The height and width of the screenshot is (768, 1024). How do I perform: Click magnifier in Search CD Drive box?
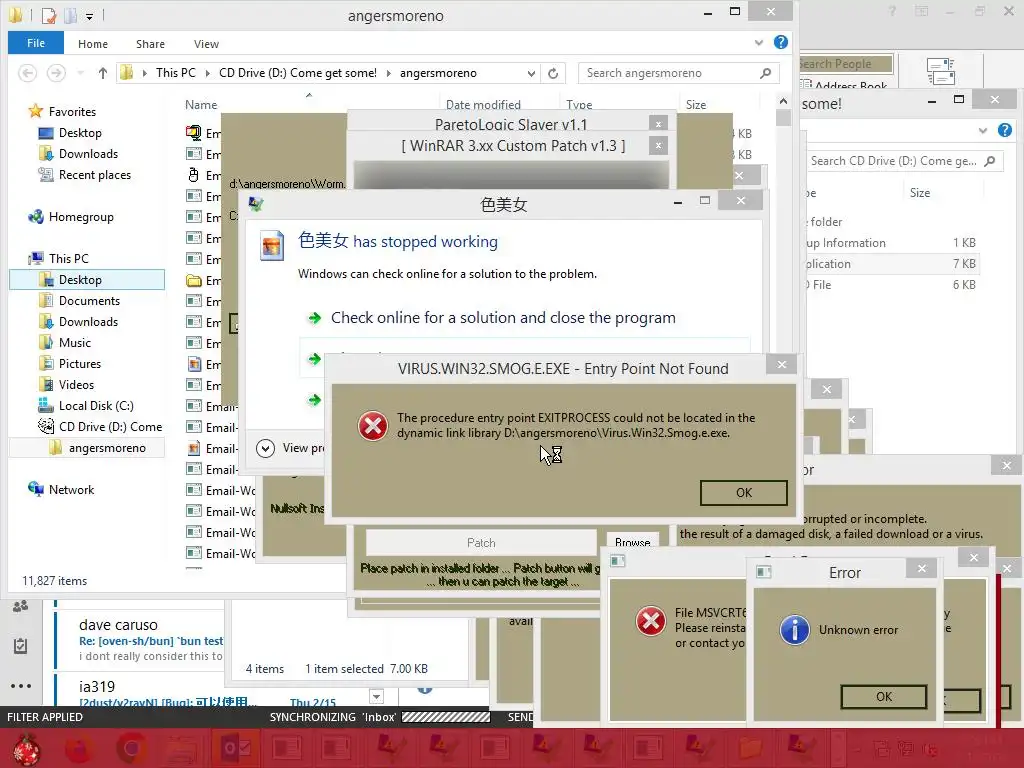click(x=990, y=161)
